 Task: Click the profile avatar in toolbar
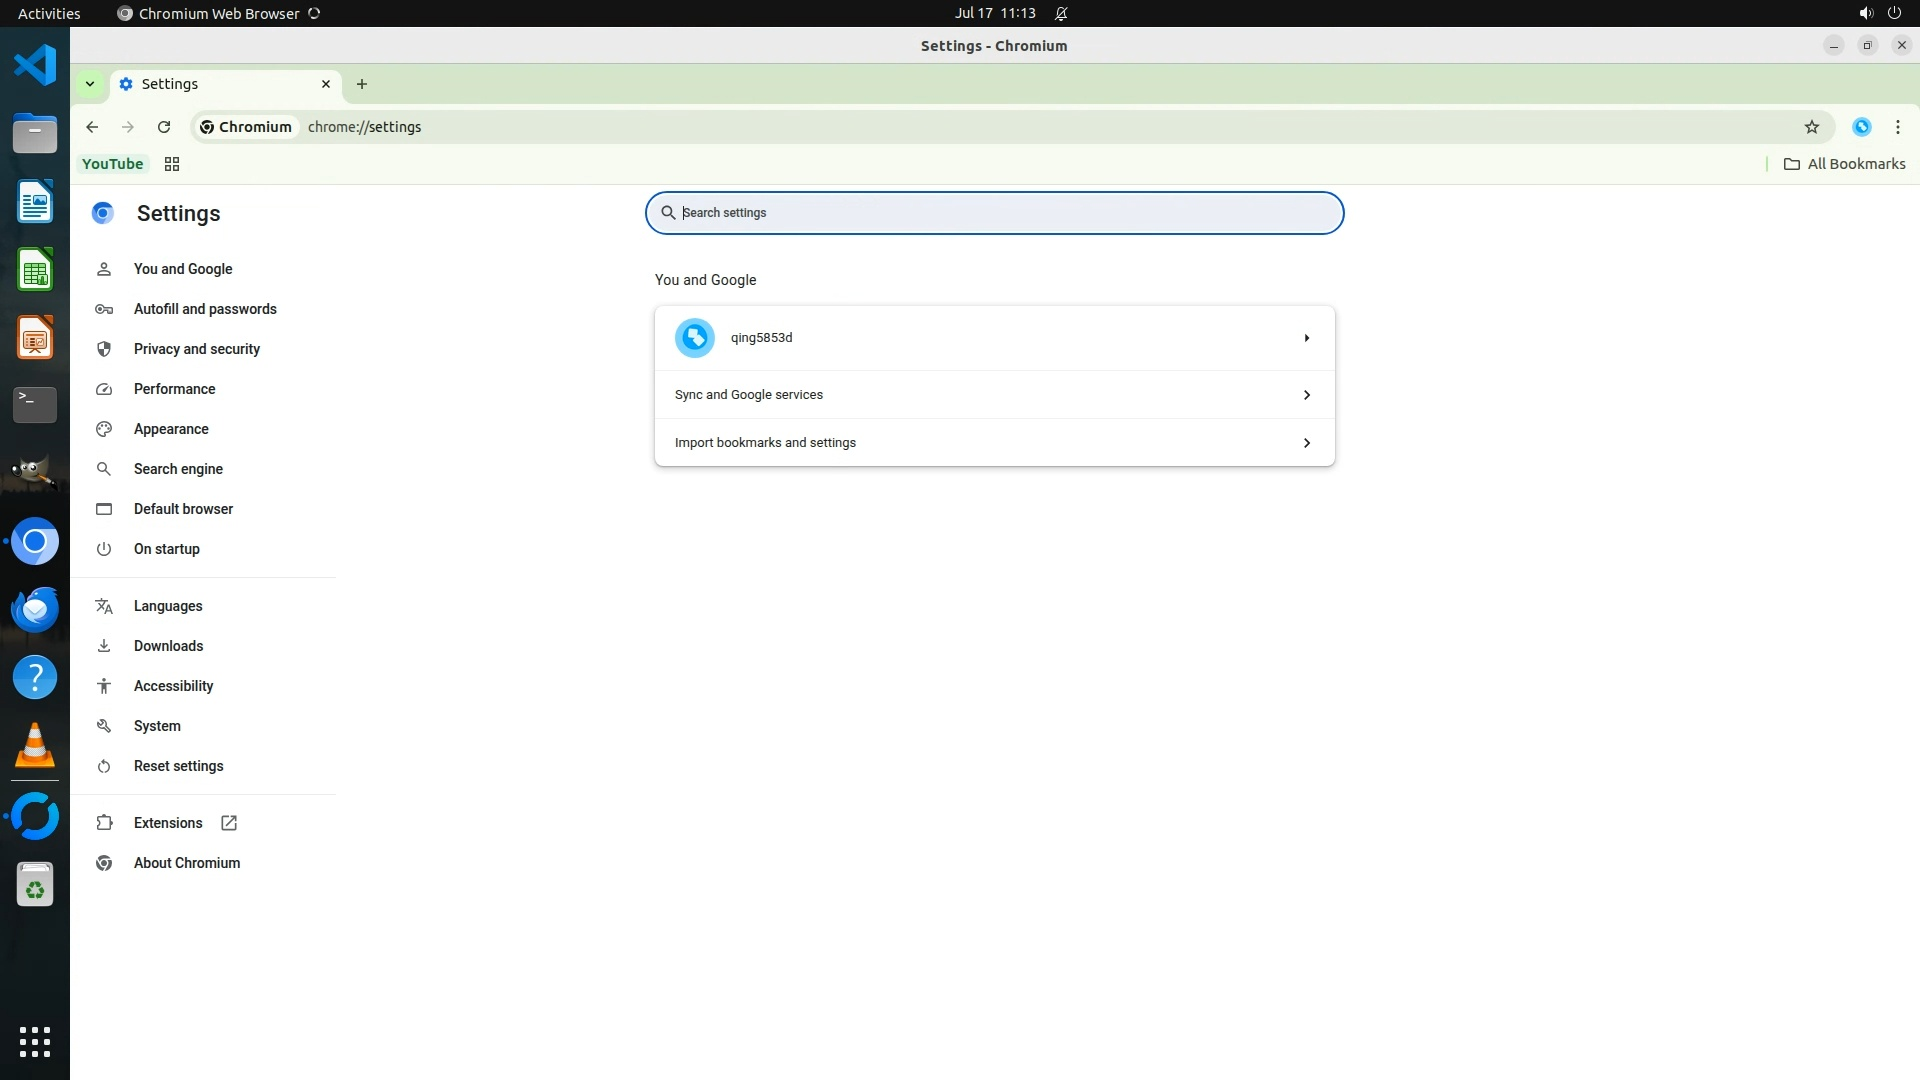(x=1861, y=127)
